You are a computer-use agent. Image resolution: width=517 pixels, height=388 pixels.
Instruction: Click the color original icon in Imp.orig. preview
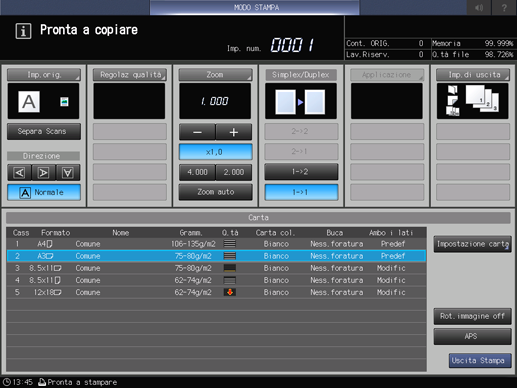[64, 101]
